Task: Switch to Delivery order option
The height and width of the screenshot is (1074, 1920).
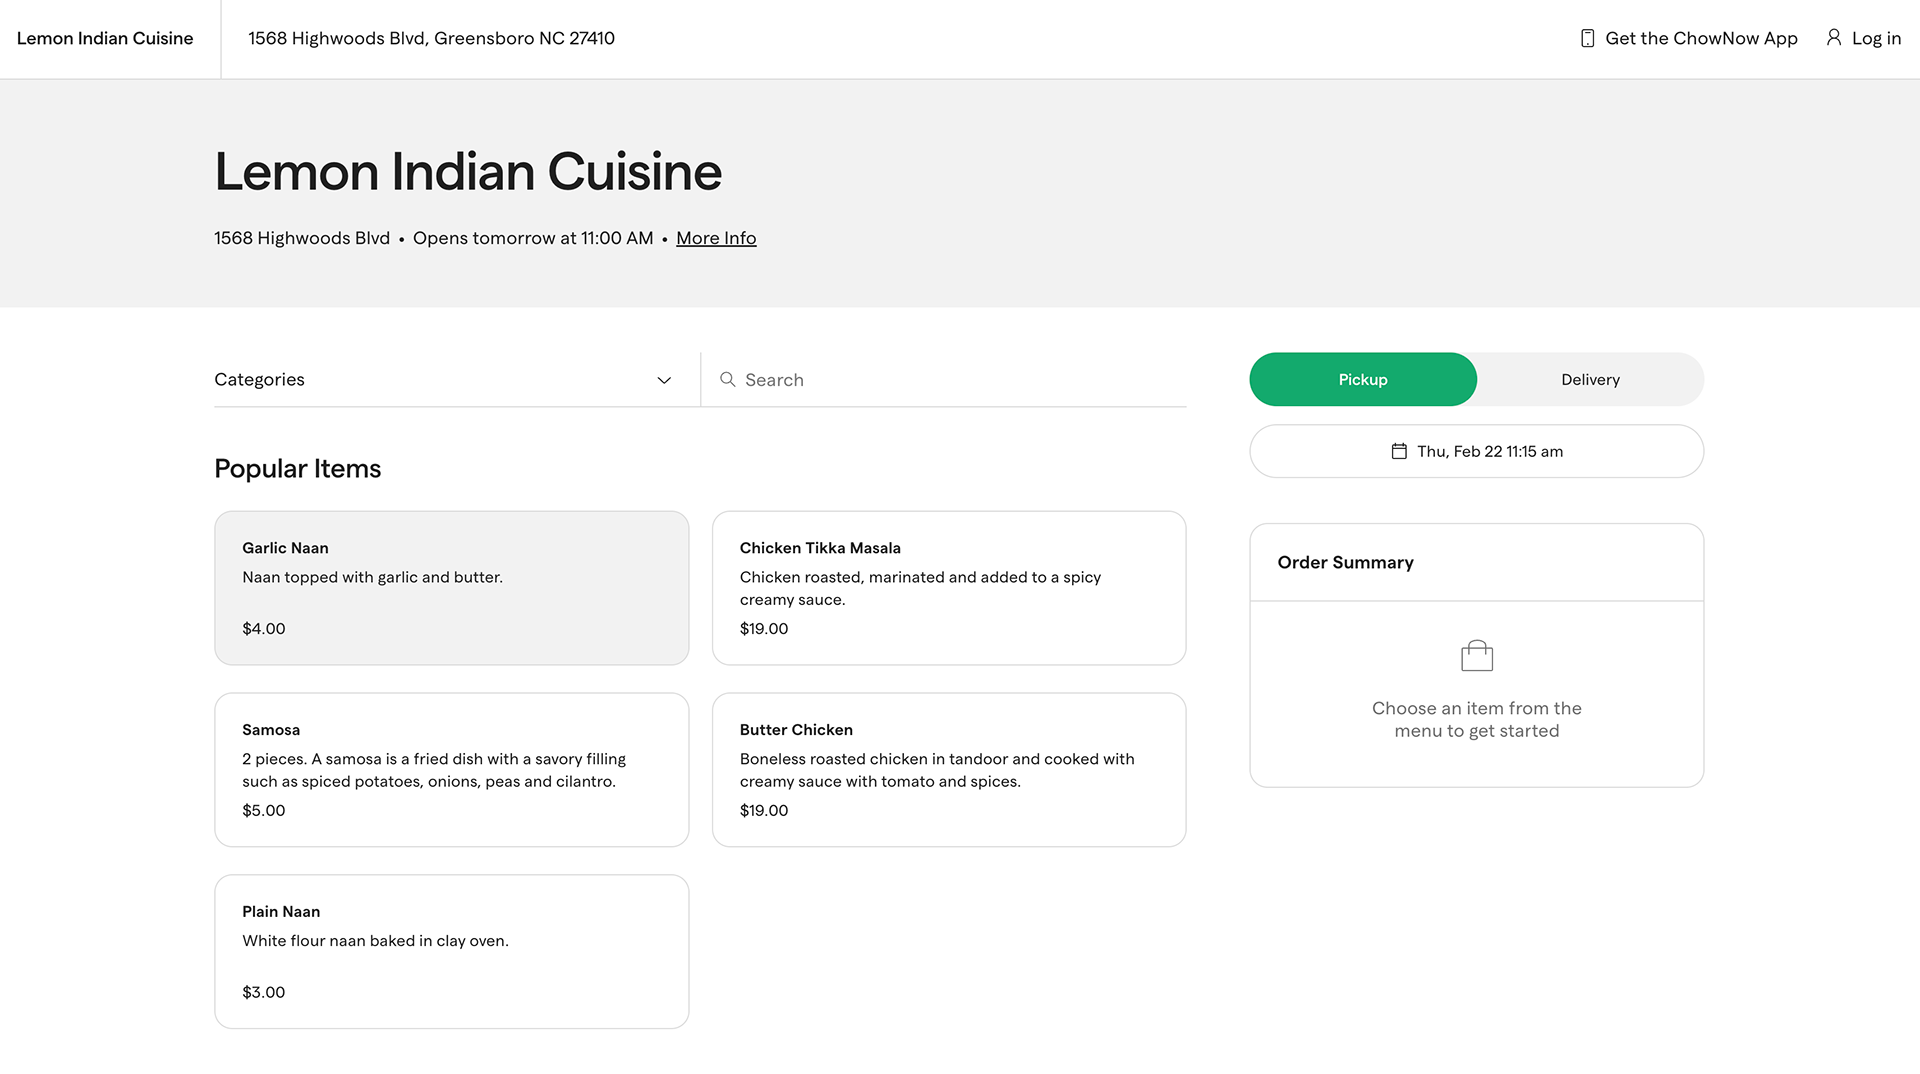Action: click(1590, 379)
